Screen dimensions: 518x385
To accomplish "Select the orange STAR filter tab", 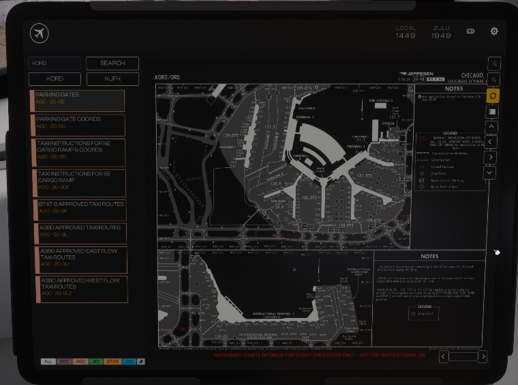I will pos(113,361).
